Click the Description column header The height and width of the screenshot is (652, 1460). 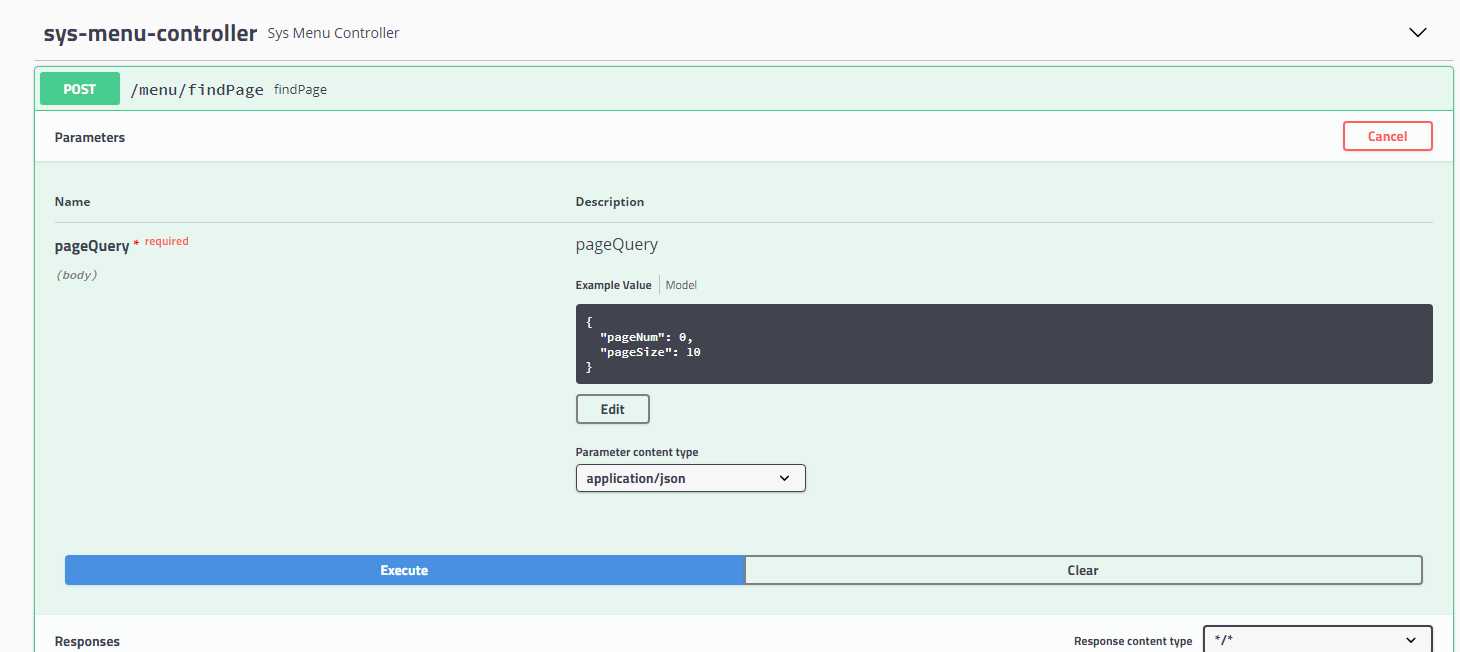[610, 201]
